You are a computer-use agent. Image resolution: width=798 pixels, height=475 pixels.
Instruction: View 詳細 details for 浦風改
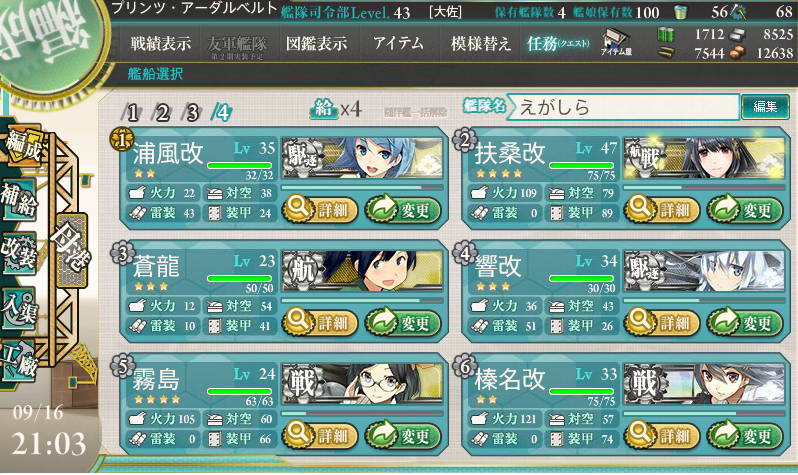tap(320, 209)
